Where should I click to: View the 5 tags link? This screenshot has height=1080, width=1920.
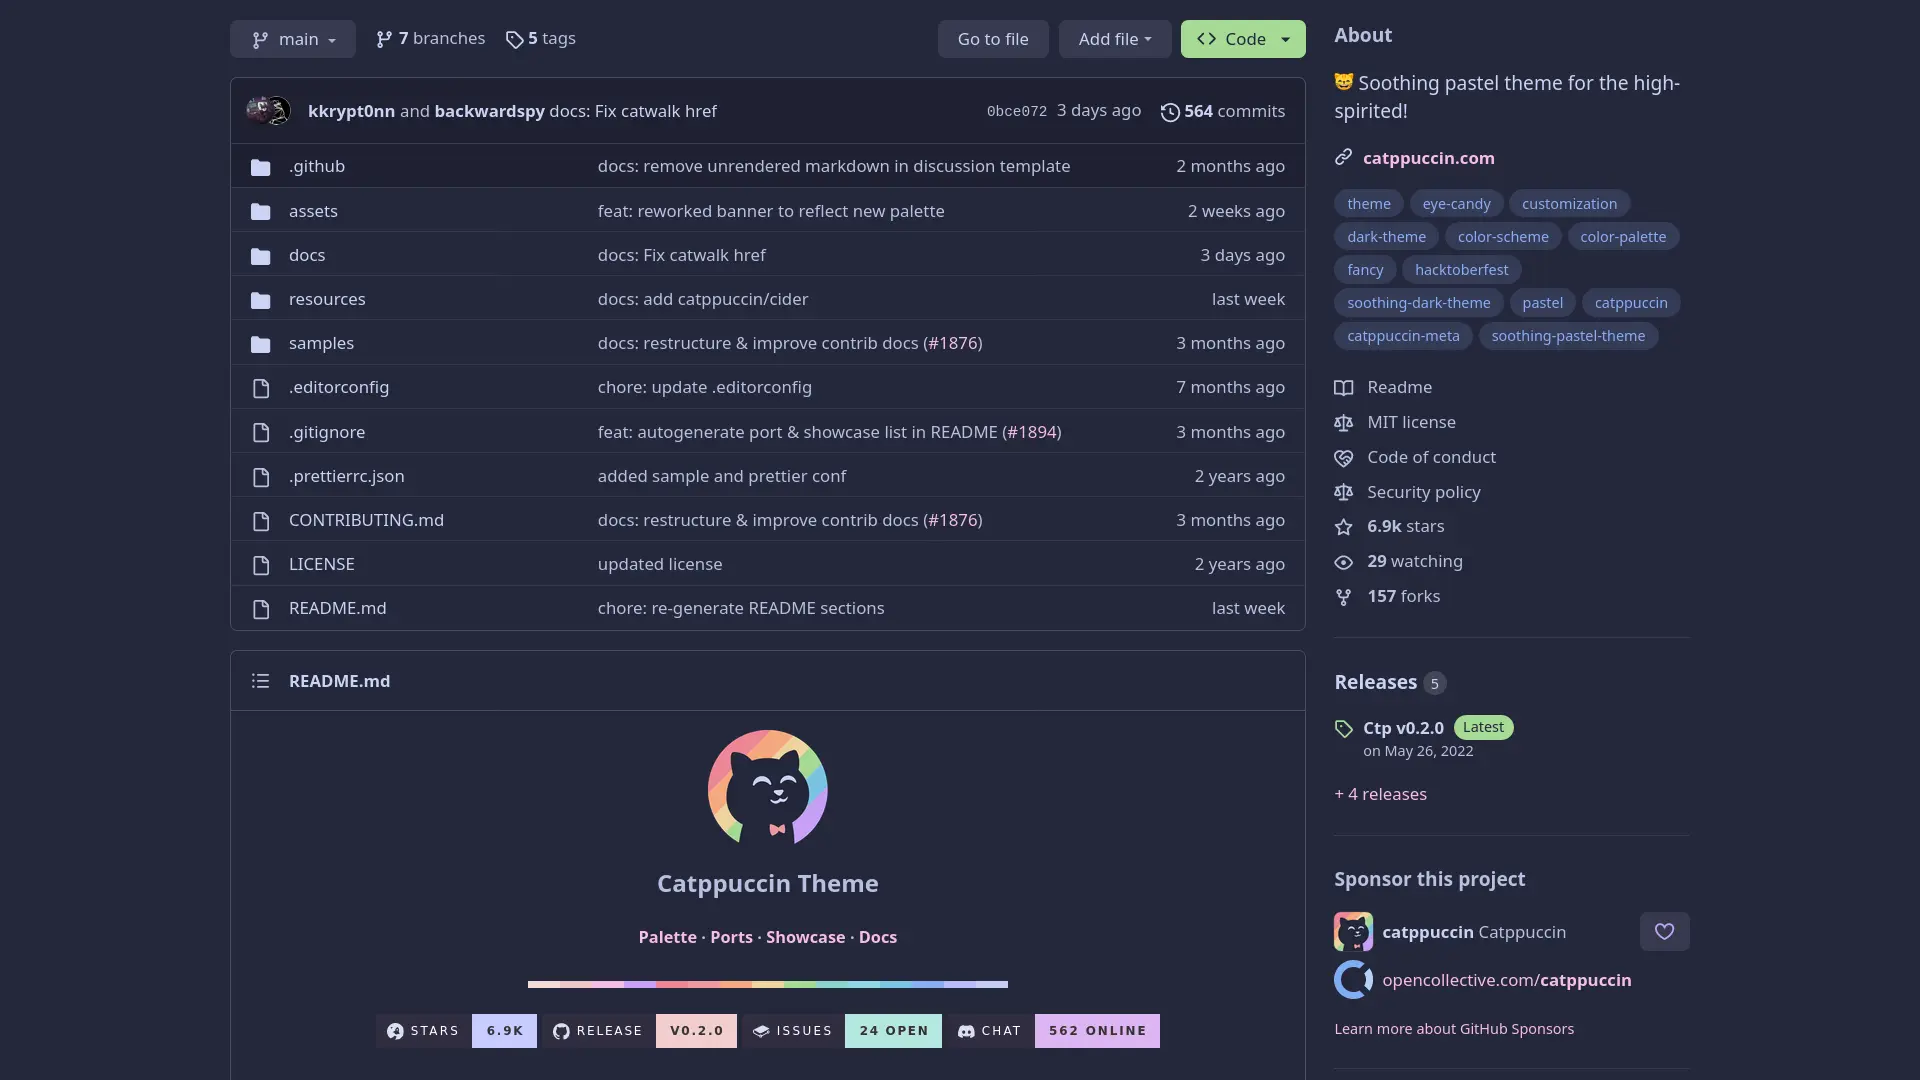(x=541, y=39)
